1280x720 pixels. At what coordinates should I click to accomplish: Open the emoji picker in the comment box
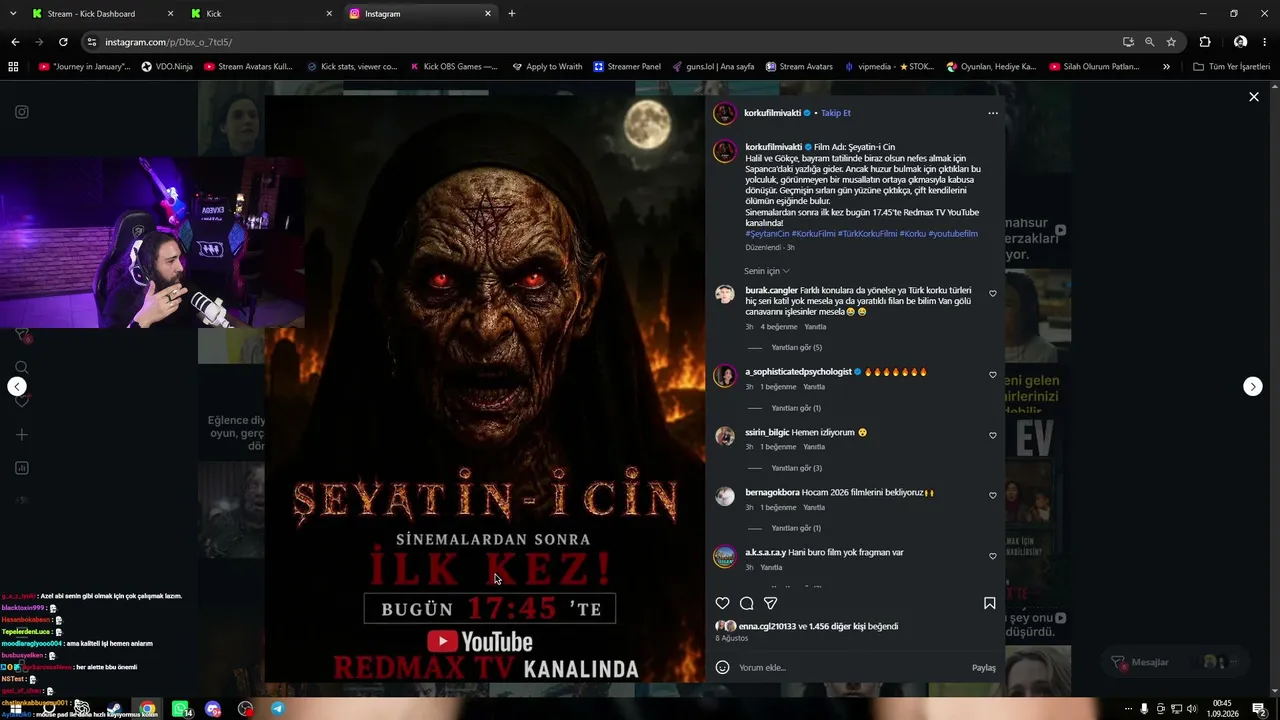[x=722, y=667]
